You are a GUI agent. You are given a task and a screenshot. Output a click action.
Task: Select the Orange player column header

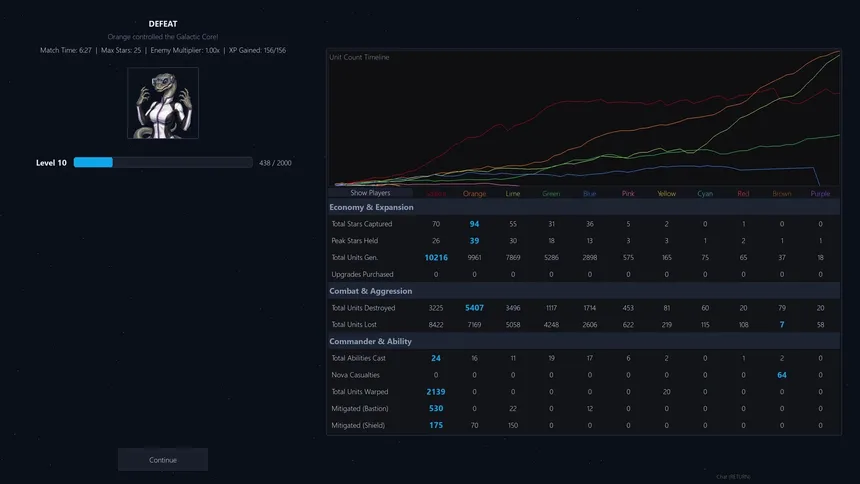tap(474, 194)
